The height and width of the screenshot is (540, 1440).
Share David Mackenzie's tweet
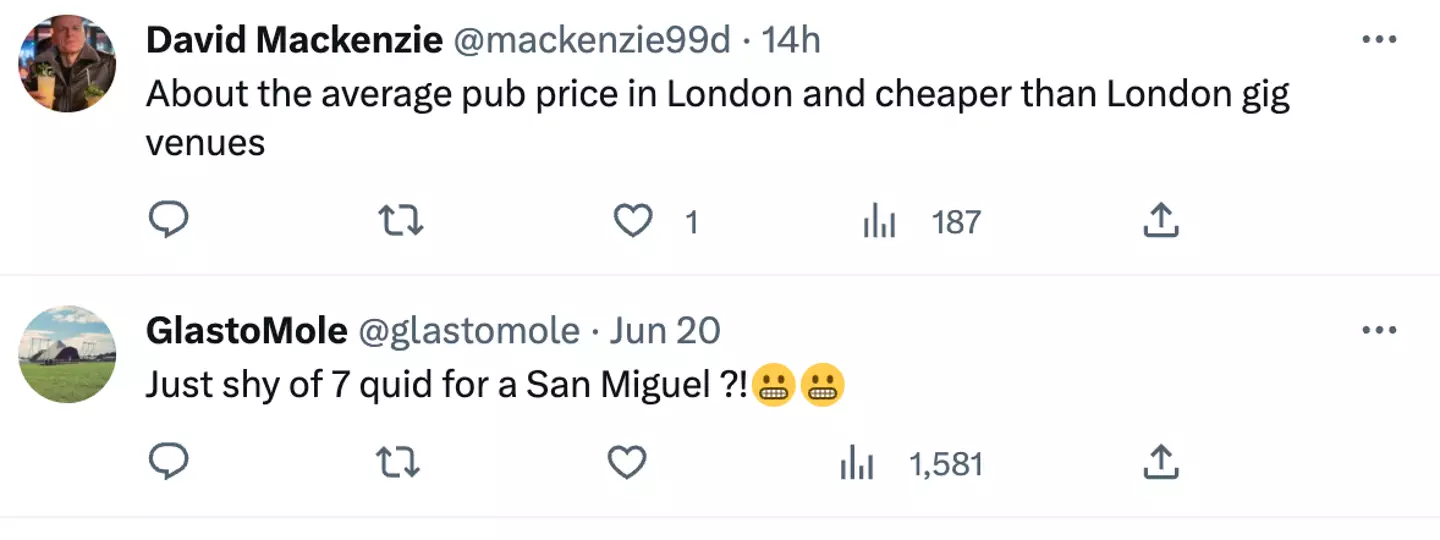click(x=1160, y=221)
